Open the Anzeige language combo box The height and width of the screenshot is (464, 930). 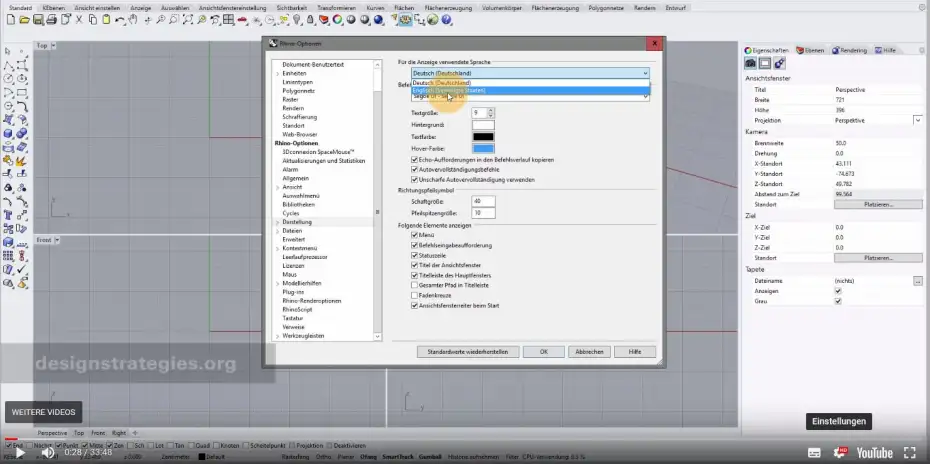[x=530, y=73]
